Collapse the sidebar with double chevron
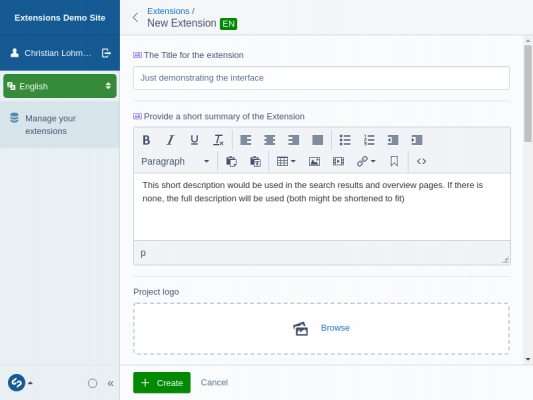Viewport: 533px width, 400px height. coord(110,383)
